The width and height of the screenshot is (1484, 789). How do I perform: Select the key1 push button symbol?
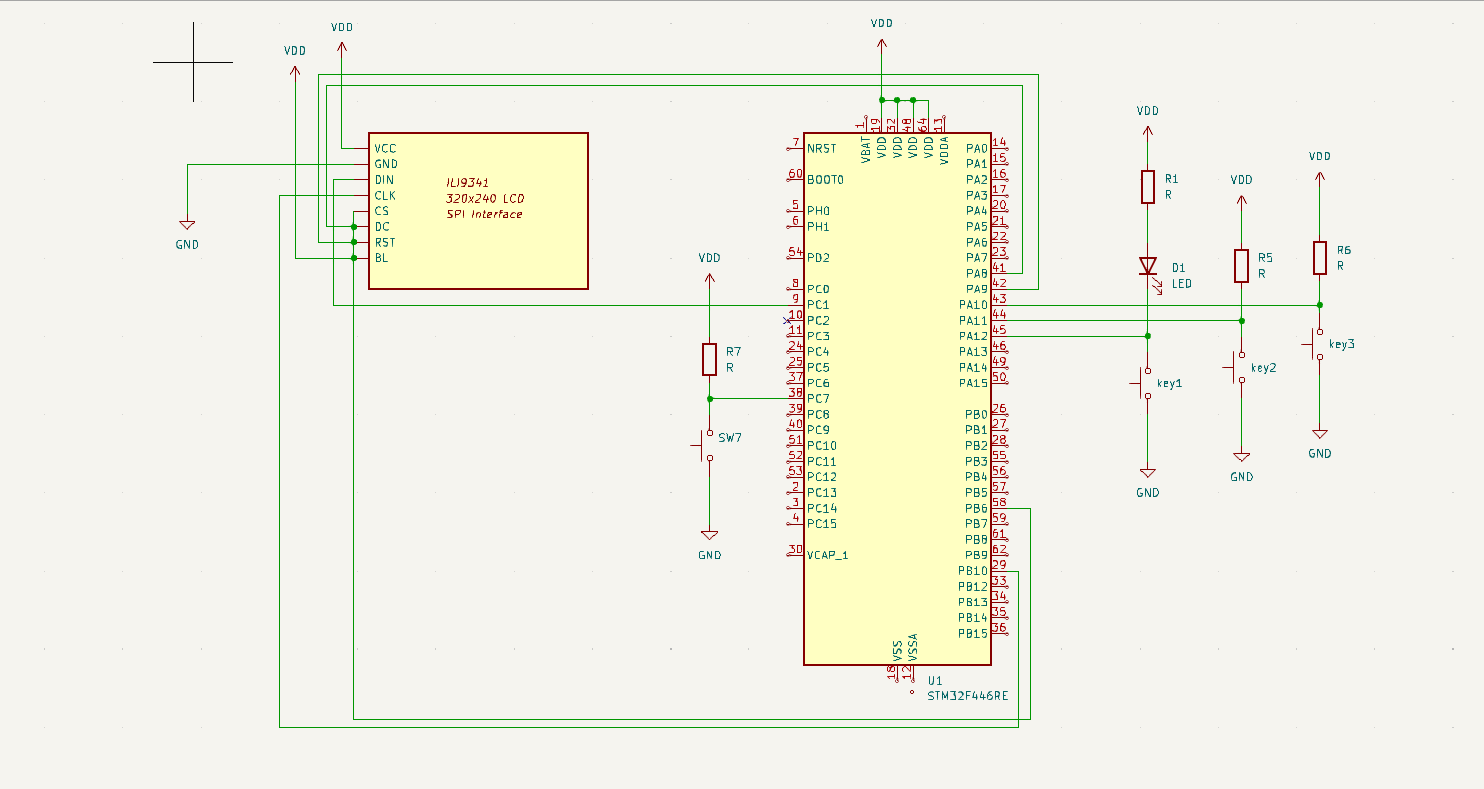[1143, 383]
